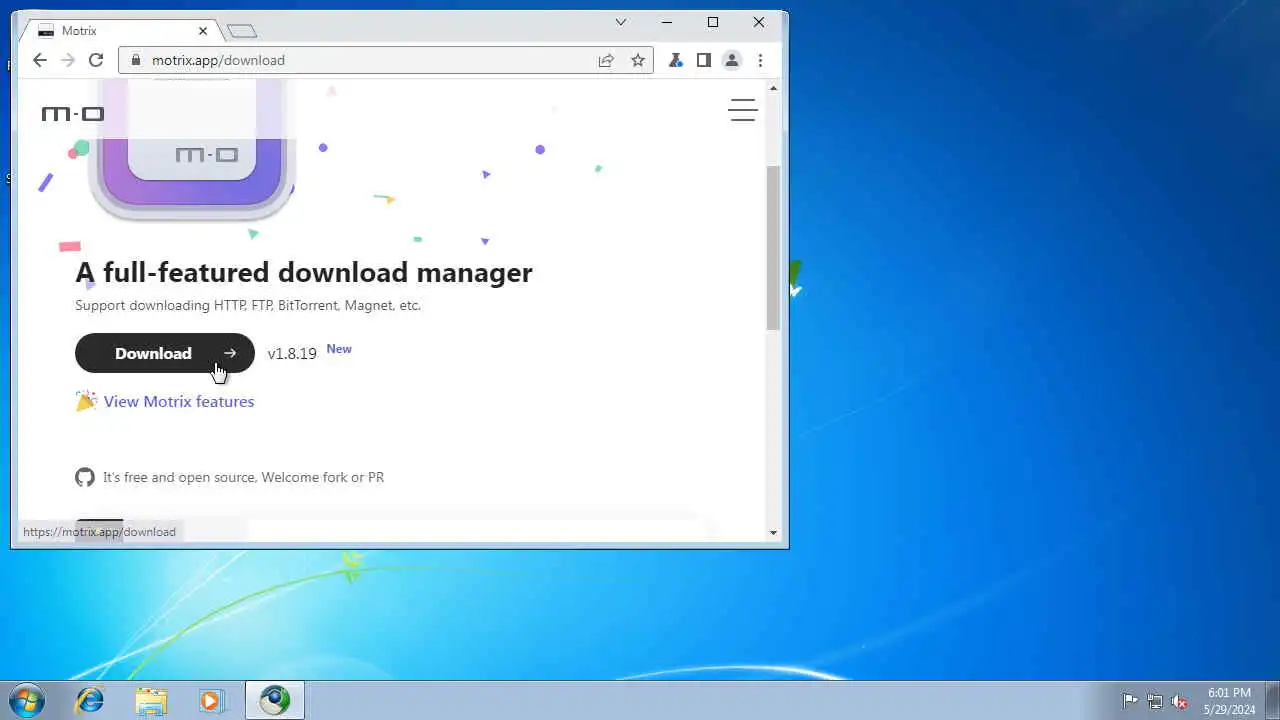Image resolution: width=1280 pixels, height=720 pixels.
Task: Open the Action Center flag icon
Action: pyautogui.click(x=1130, y=700)
